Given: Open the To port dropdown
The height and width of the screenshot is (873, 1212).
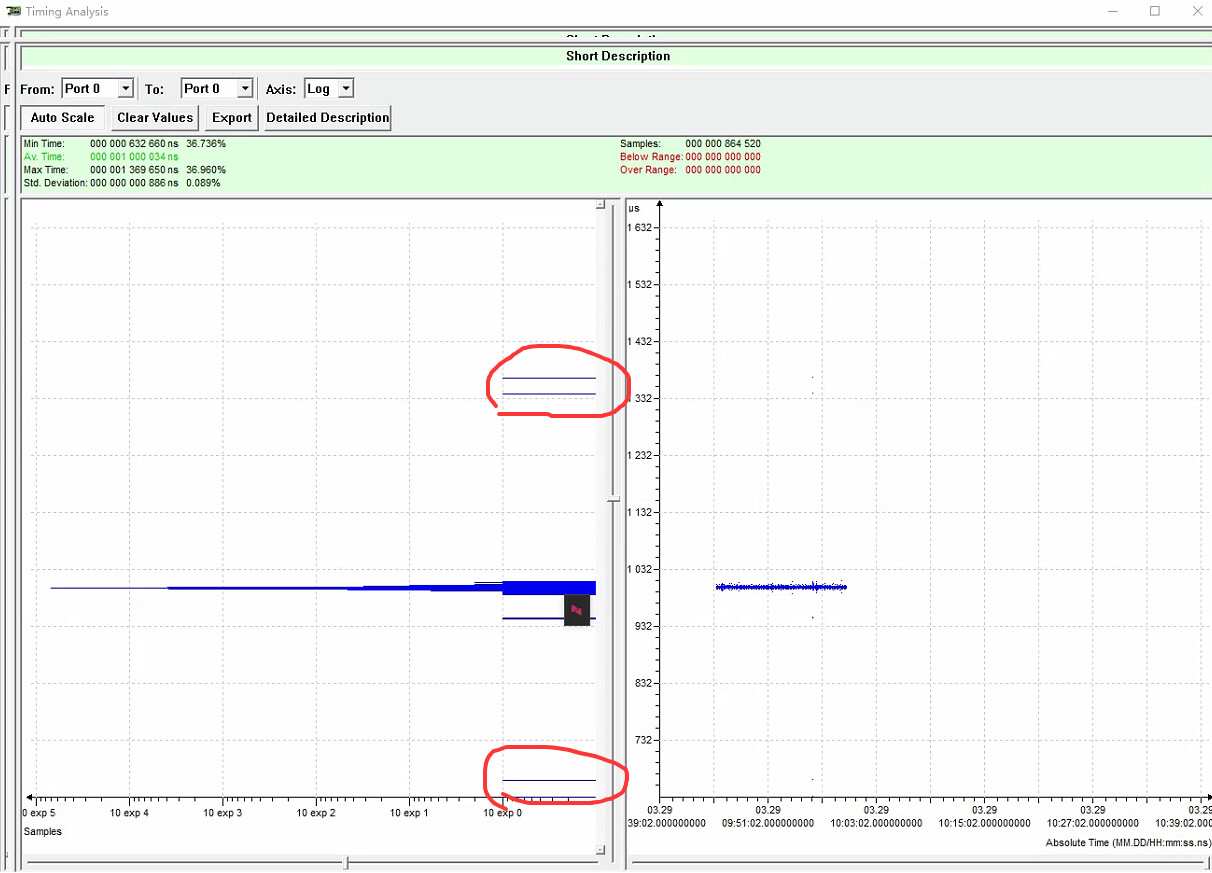Looking at the screenshot, I should pos(245,89).
